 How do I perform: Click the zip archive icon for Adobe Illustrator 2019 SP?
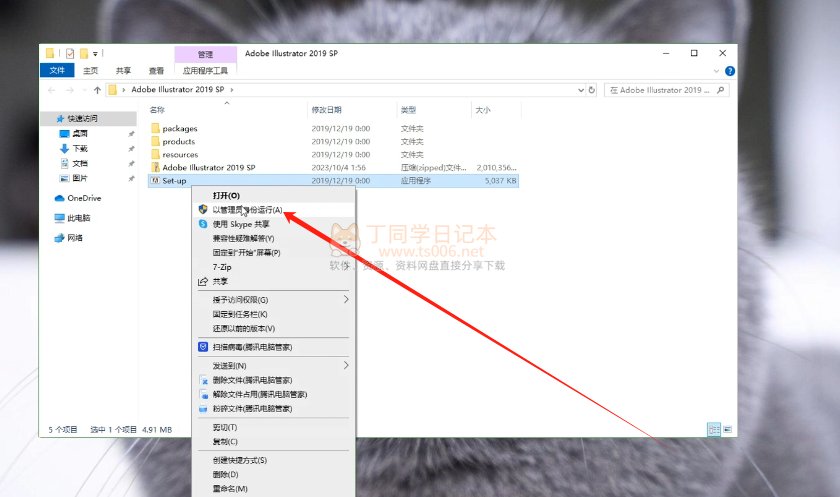pyautogui.click(x=155, y=167)
